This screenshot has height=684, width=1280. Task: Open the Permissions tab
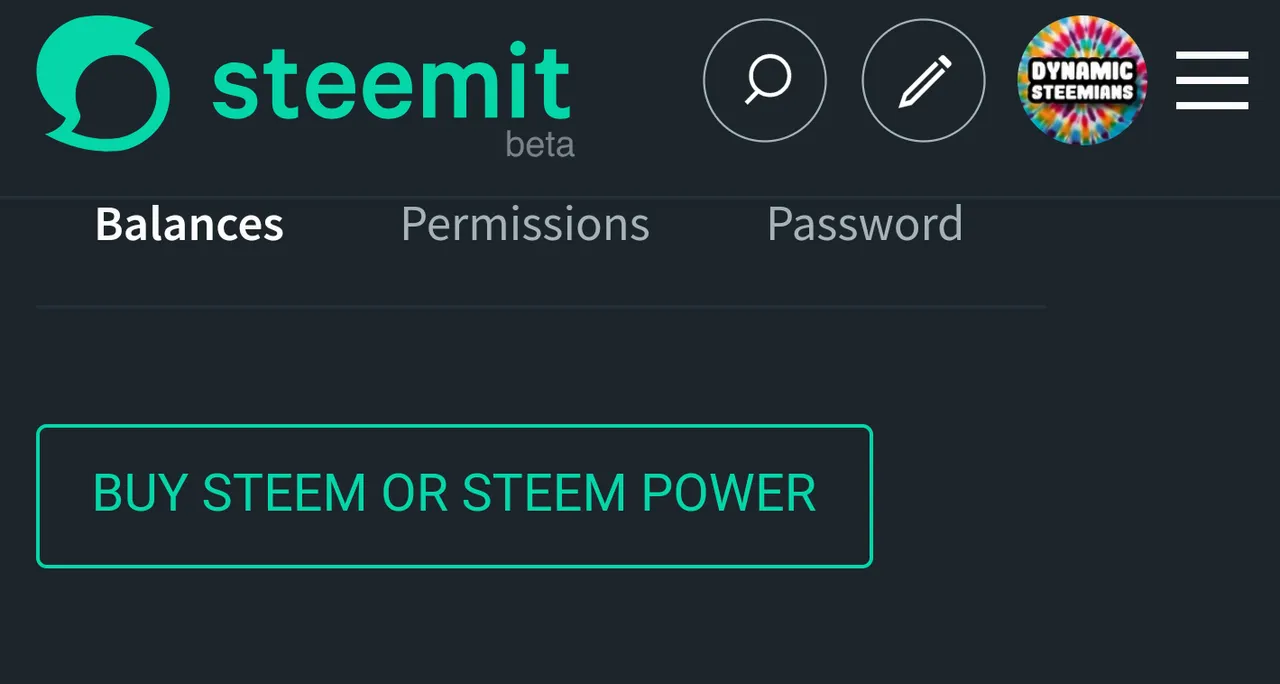(525, 224)
